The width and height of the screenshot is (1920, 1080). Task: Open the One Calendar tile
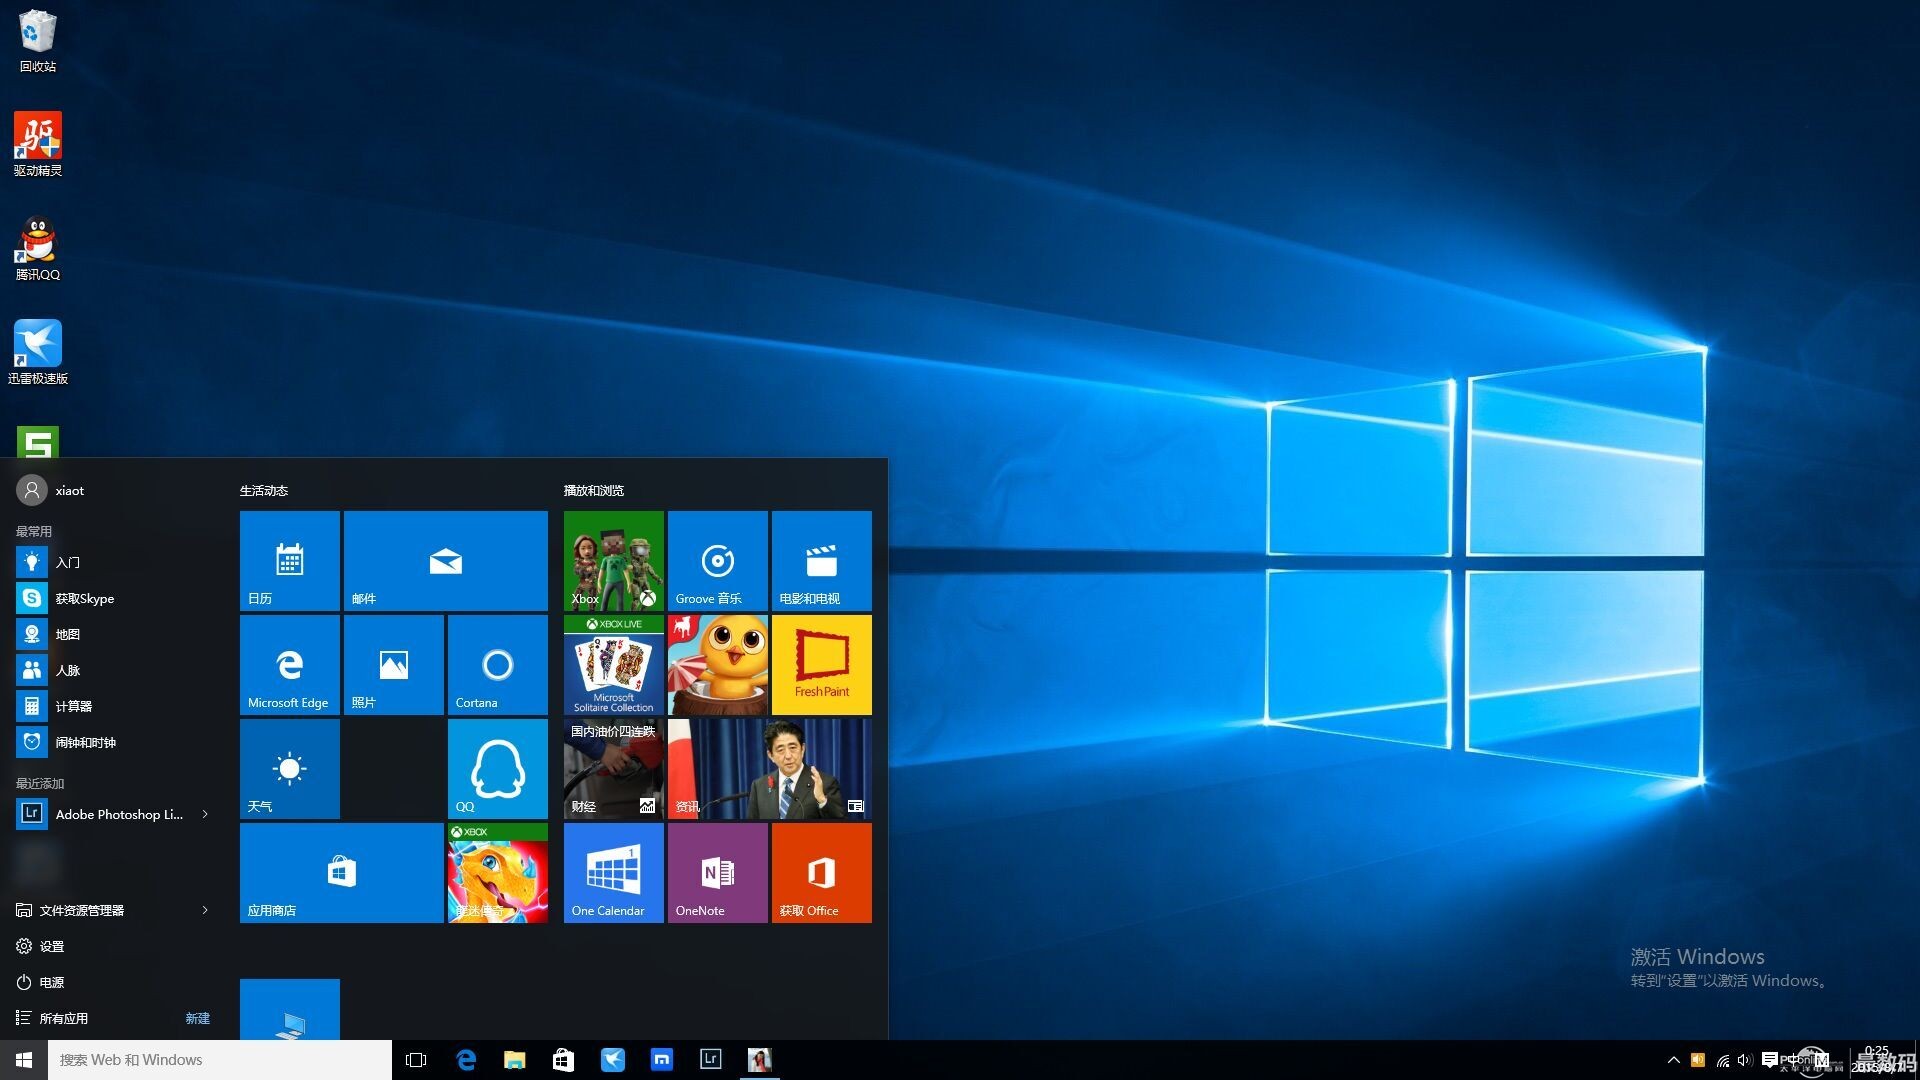pos(613,873)
